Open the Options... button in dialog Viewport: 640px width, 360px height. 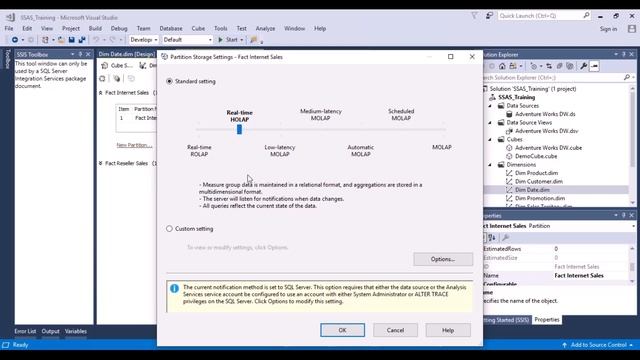point(443,259)
